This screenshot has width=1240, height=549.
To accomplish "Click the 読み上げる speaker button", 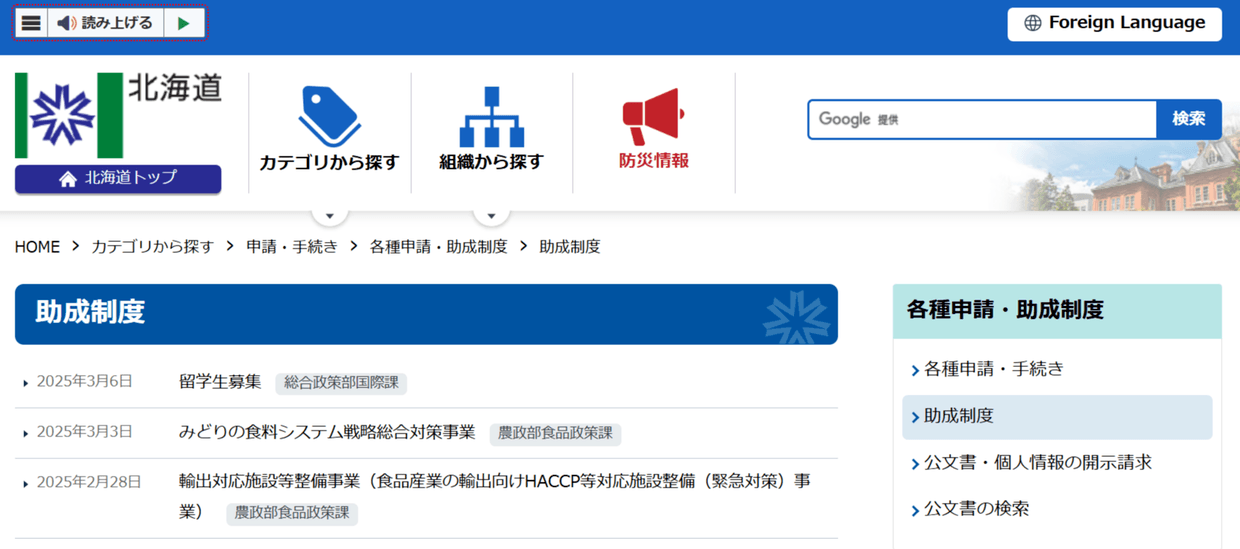I will tap(105, 23).
